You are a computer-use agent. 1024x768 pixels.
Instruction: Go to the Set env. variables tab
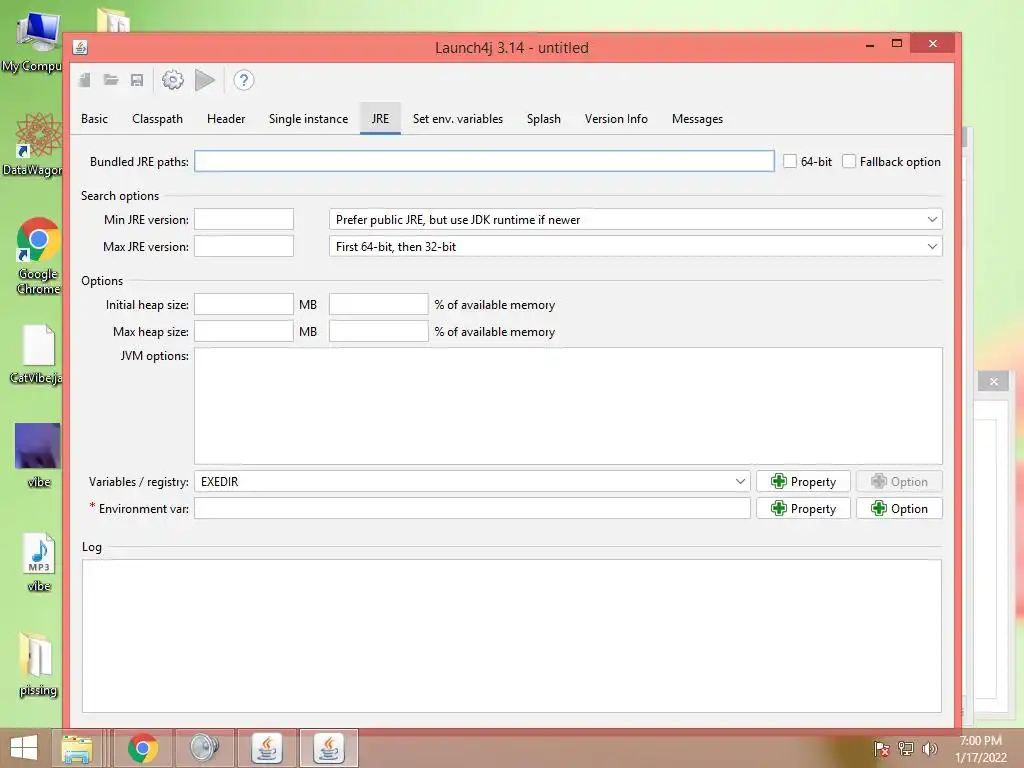coord(458,119)
